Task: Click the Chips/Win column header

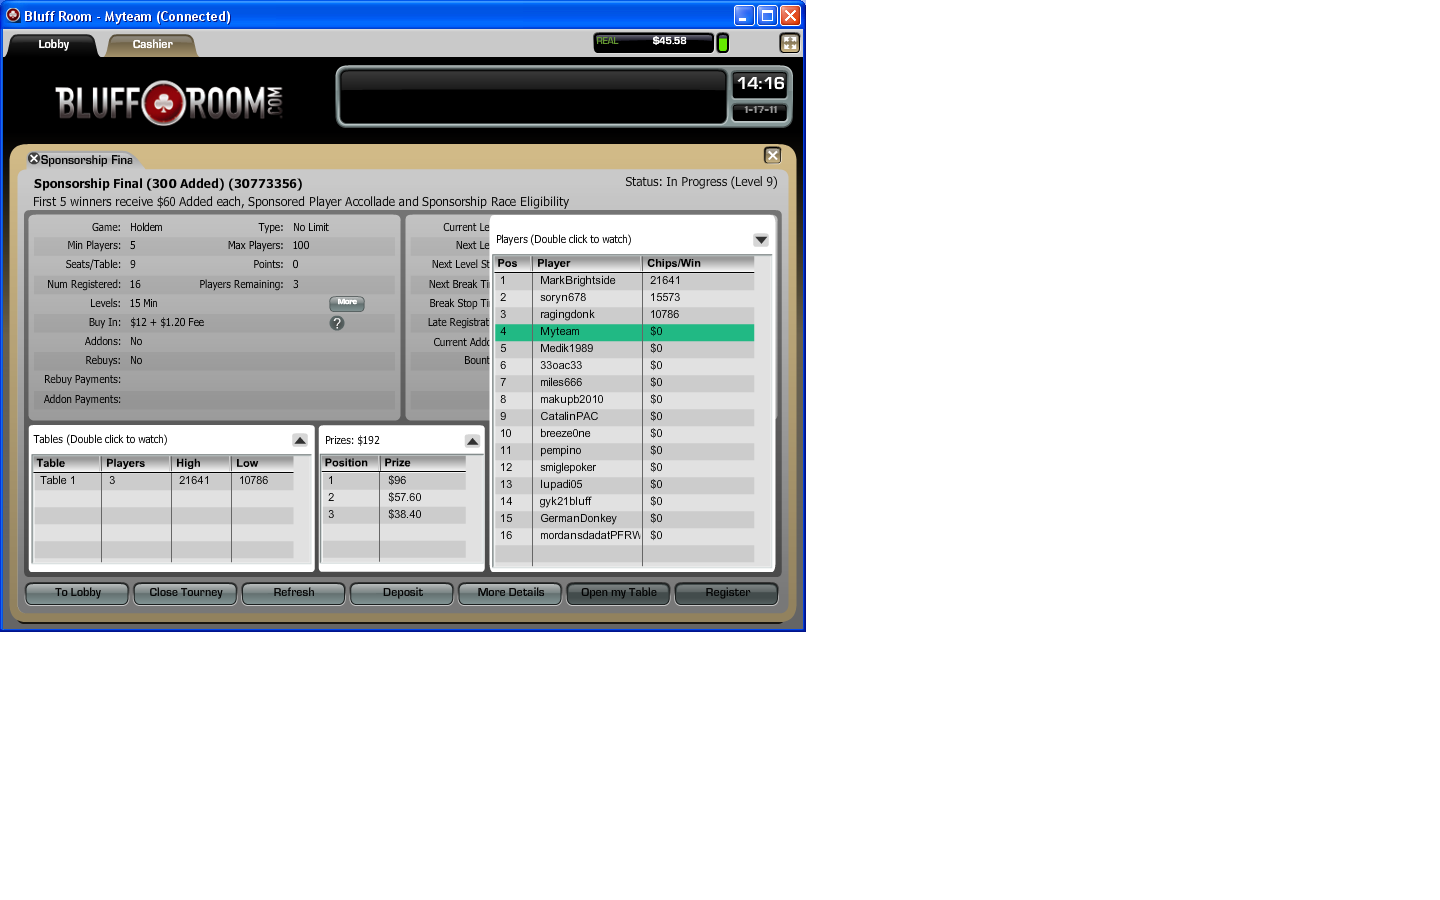Action: [x=697, y=264]
